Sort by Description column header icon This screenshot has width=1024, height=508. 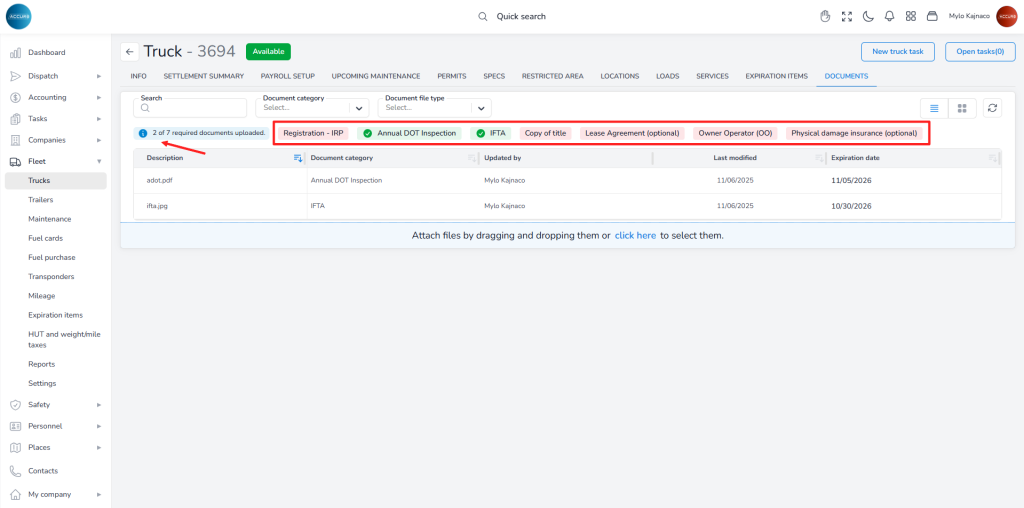click(x=297, y=158)
